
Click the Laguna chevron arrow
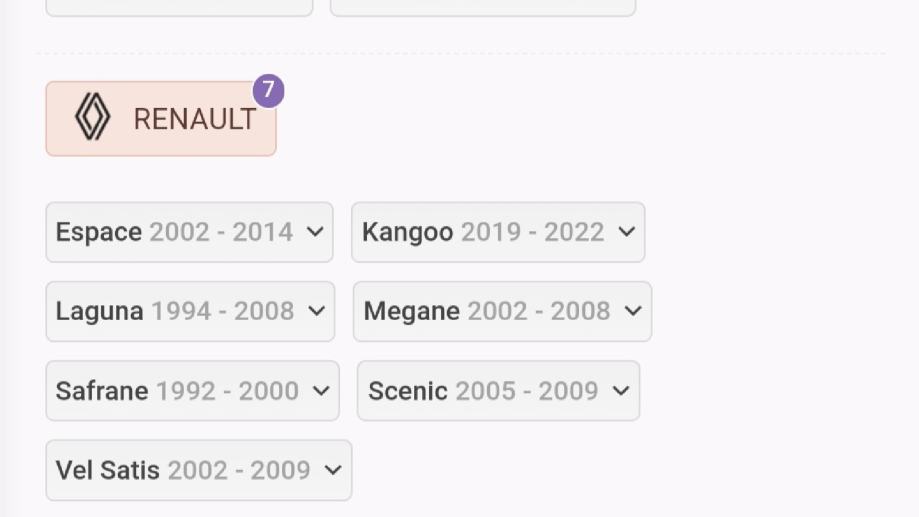[x=316, y=311]
